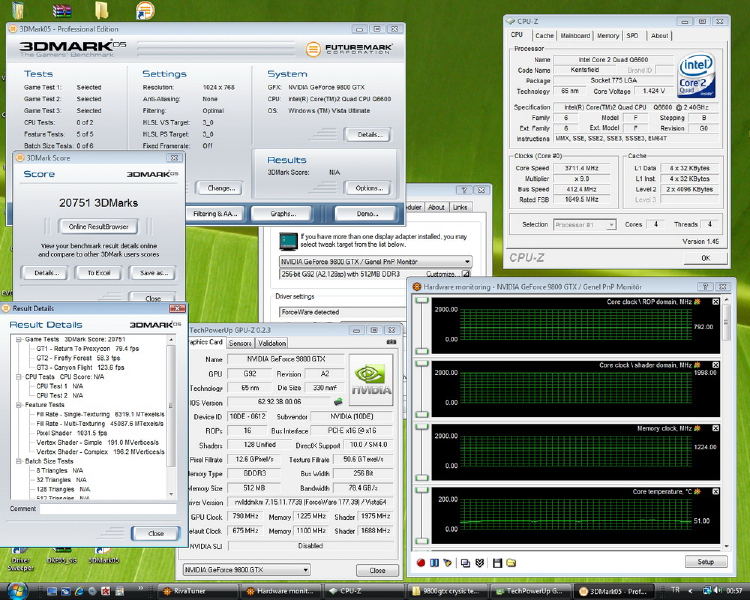
Task: Open the RivaTuner display adapter dropdown
Action: click(467, 262)
